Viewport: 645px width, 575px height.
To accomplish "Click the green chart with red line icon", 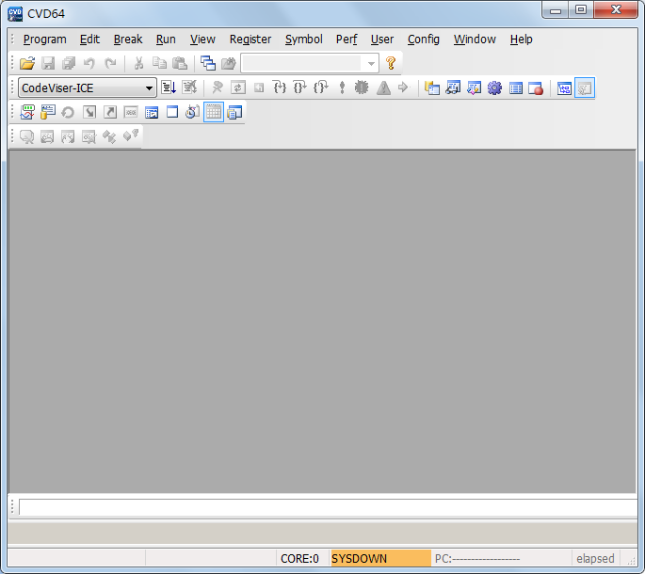I will 27,112.
